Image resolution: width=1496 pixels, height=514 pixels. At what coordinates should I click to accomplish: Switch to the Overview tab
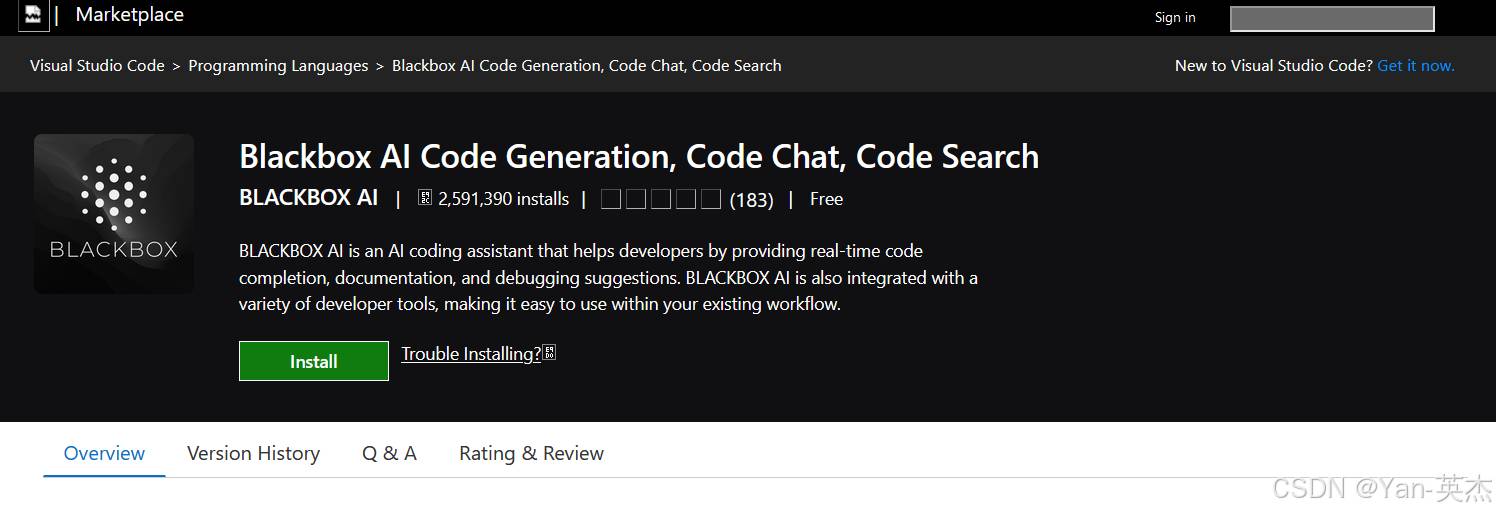click(x=104, y=453)
